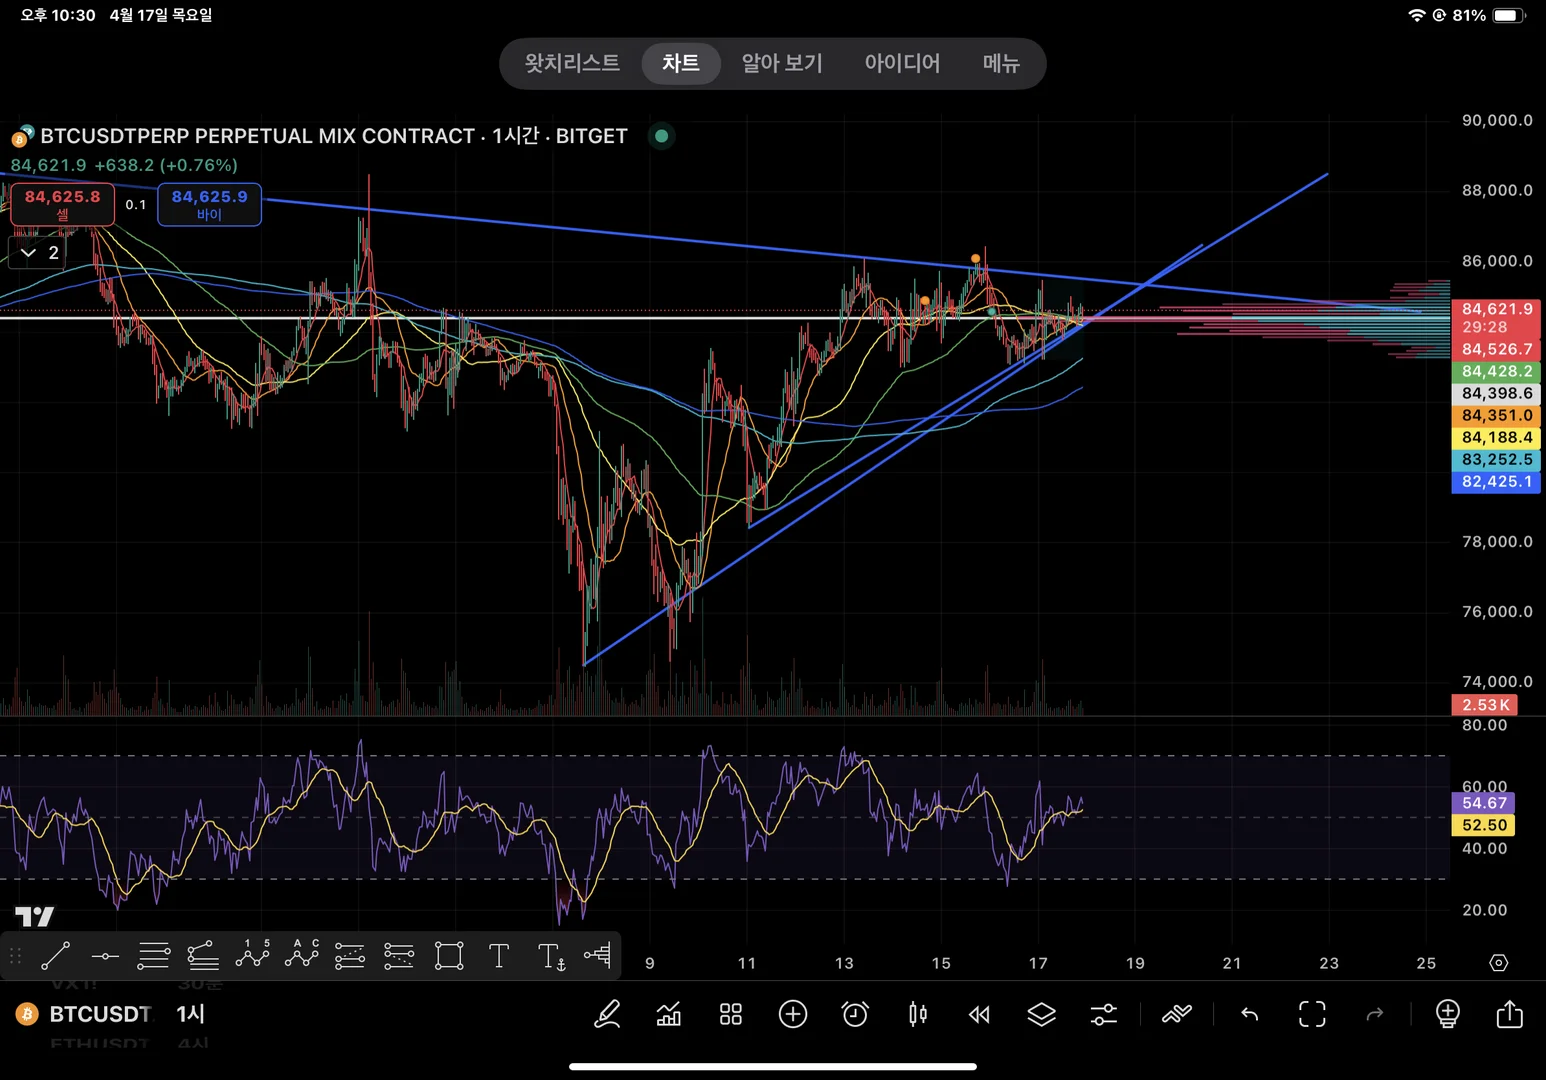Screen dimensions: 1546x1080
Task: Tap the 84,428.2 green price label
Action: pyautogui.click(x=1496, y=371)
